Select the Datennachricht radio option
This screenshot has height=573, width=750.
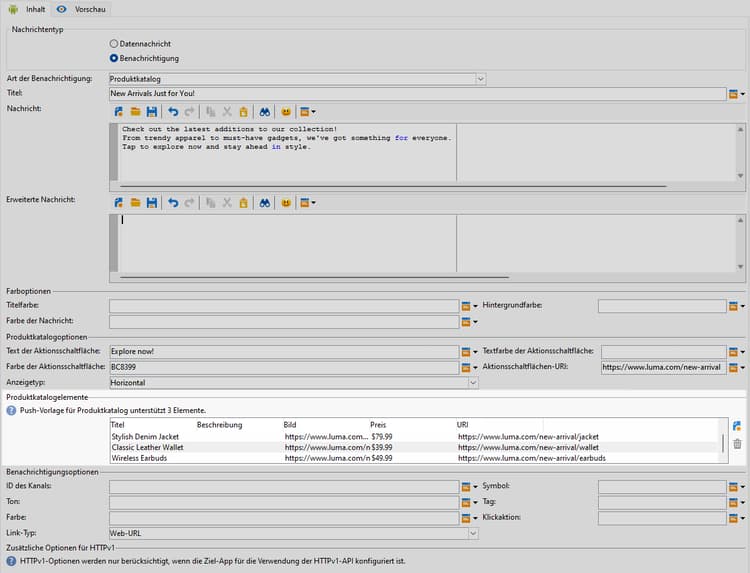114,44
